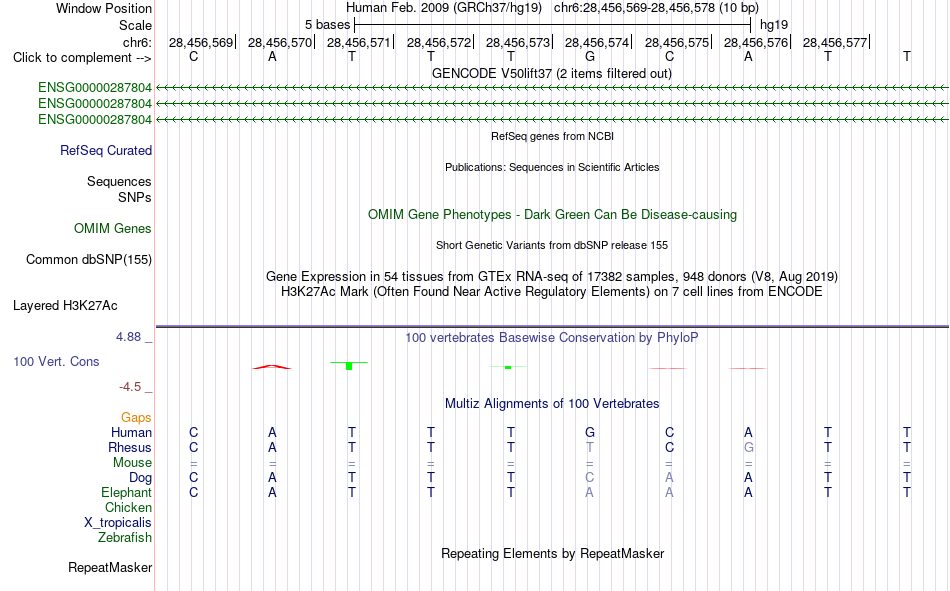This screenshot has height=591, width=950.
Task: Click the -4.5 PhyloP lower scale value
Action: [130, 387]
